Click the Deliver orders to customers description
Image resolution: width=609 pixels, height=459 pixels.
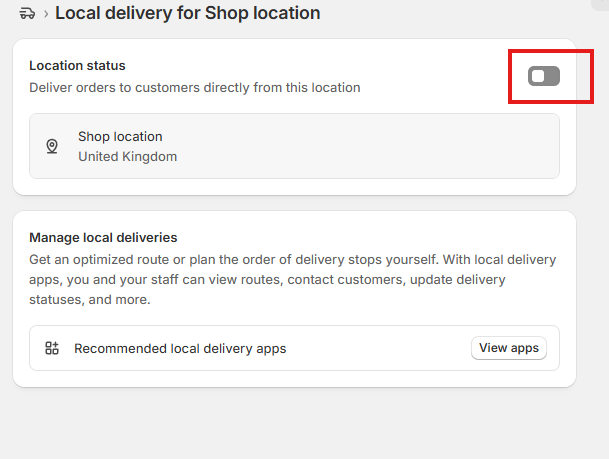195,88
